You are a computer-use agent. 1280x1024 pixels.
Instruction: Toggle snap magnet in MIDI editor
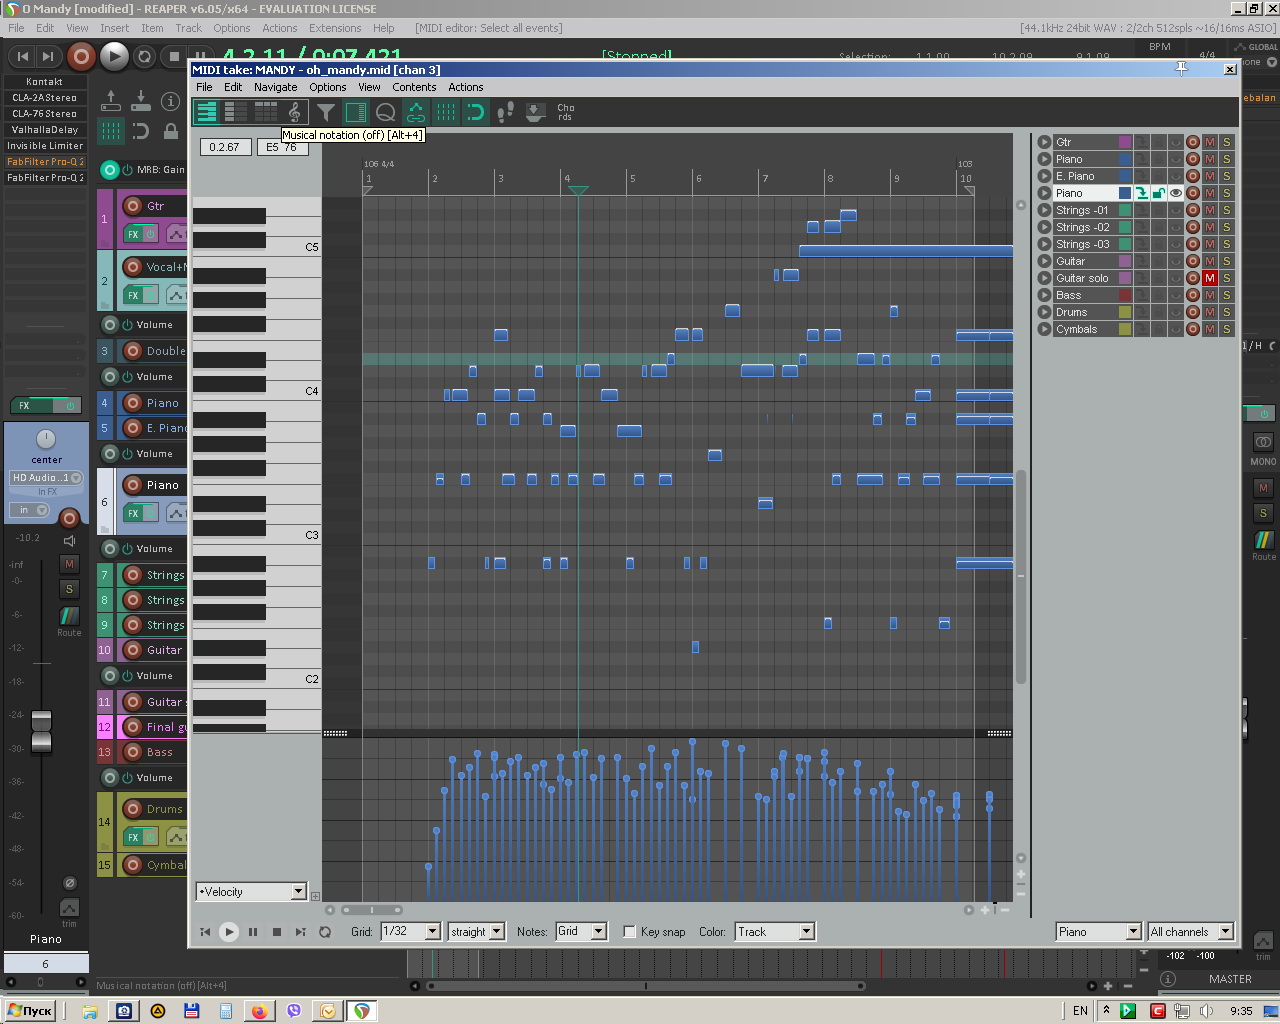[x=475, y=112]
